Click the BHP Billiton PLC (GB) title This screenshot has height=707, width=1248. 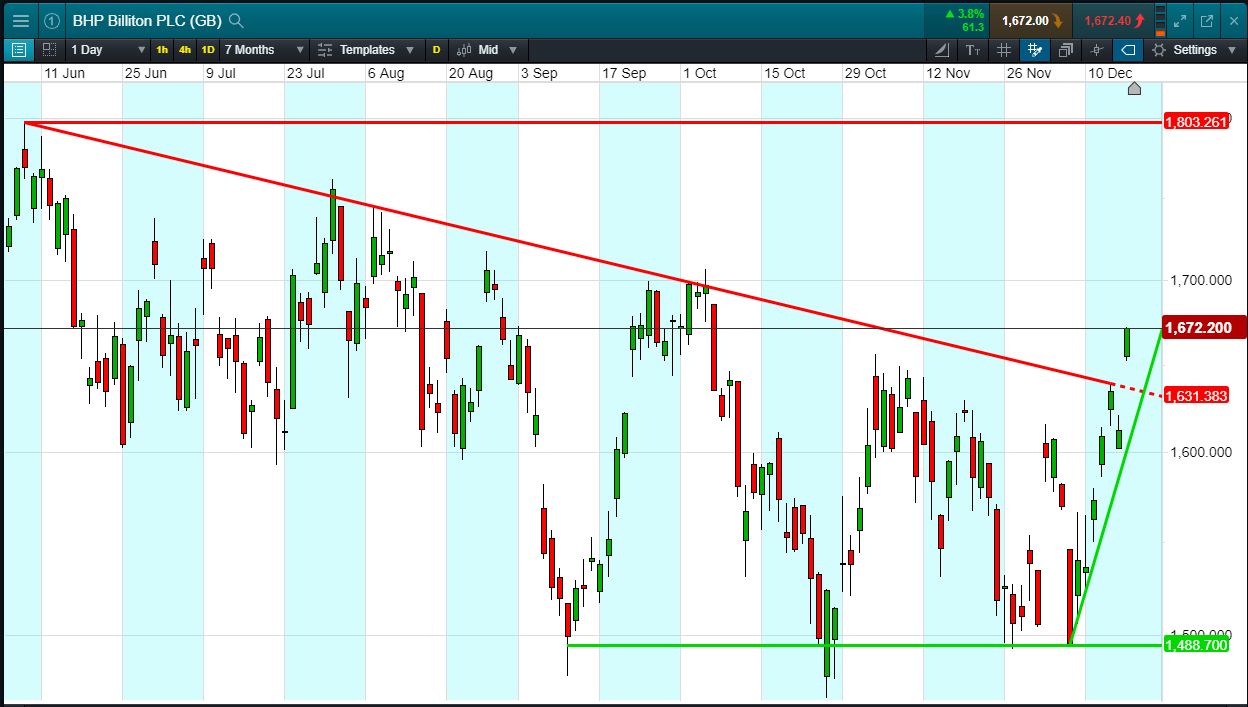(147, 20)
